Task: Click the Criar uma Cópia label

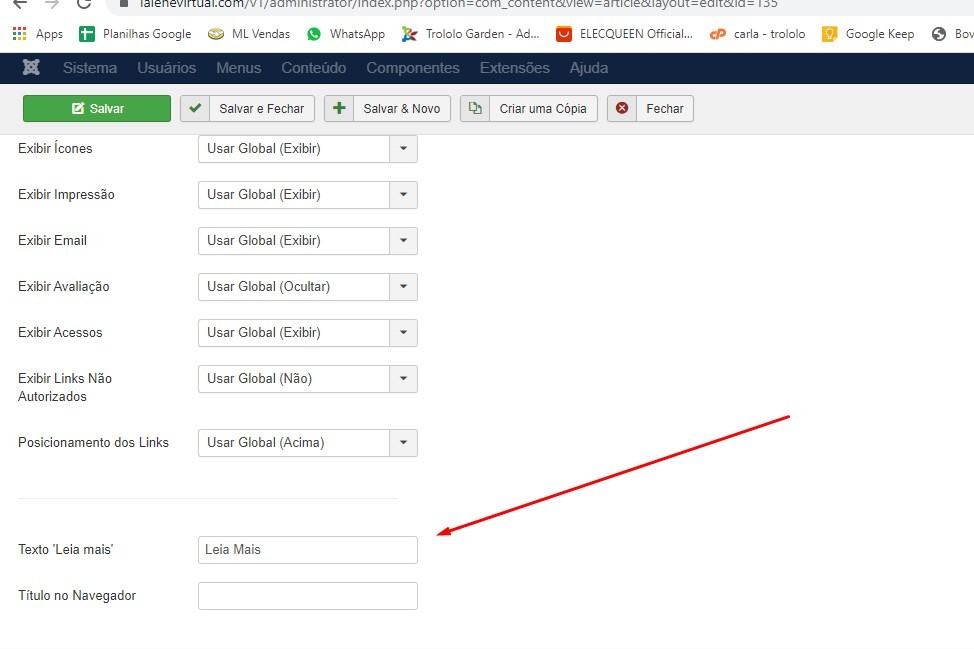Action: click(543, 109)
